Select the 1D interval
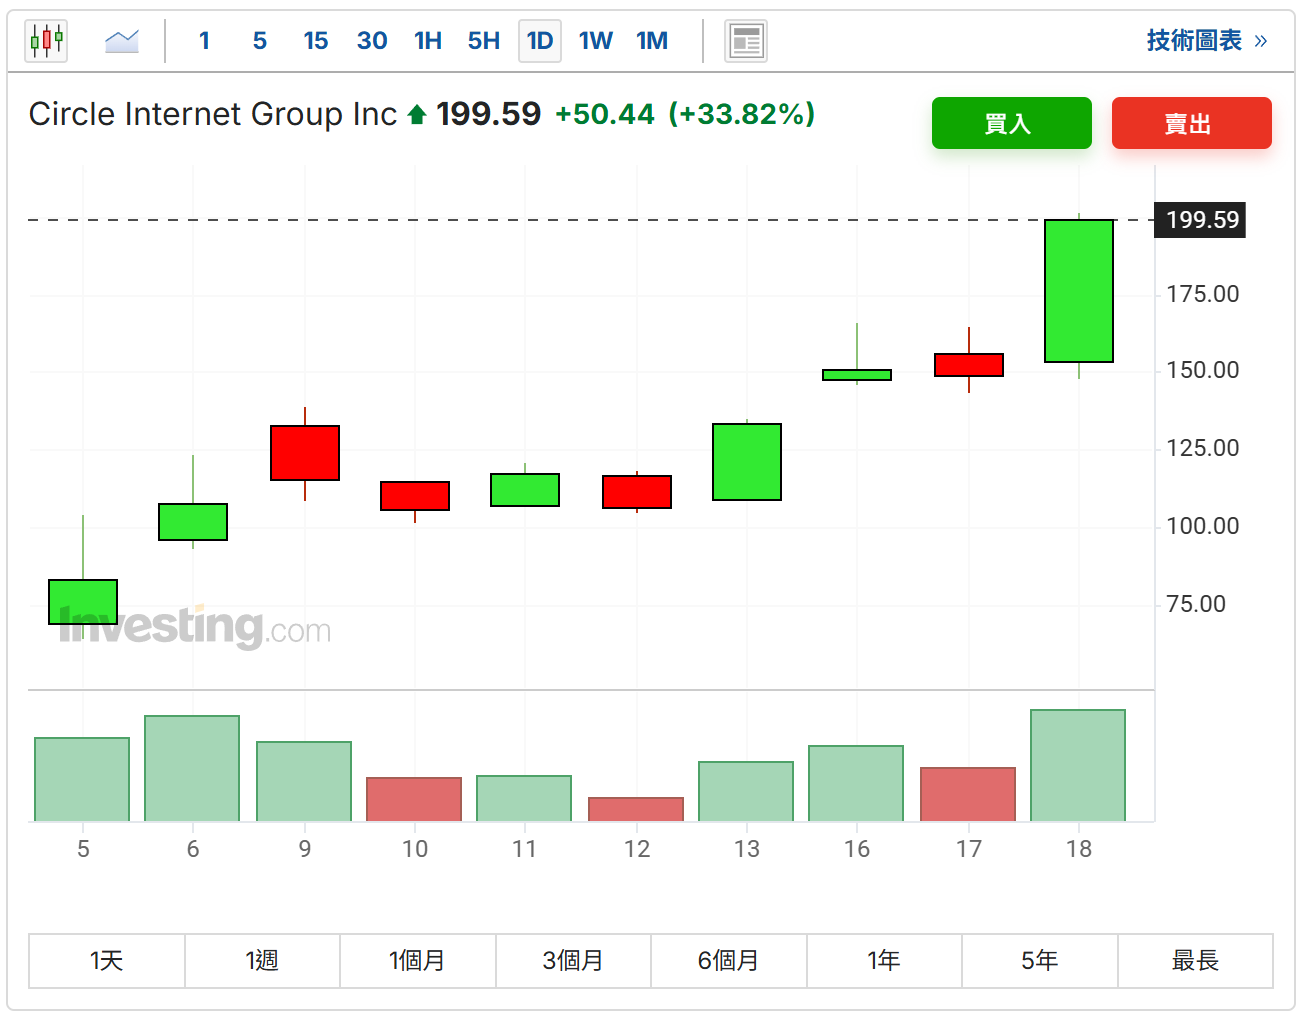Screen dimensions: 1303x1017 (540, 41)
